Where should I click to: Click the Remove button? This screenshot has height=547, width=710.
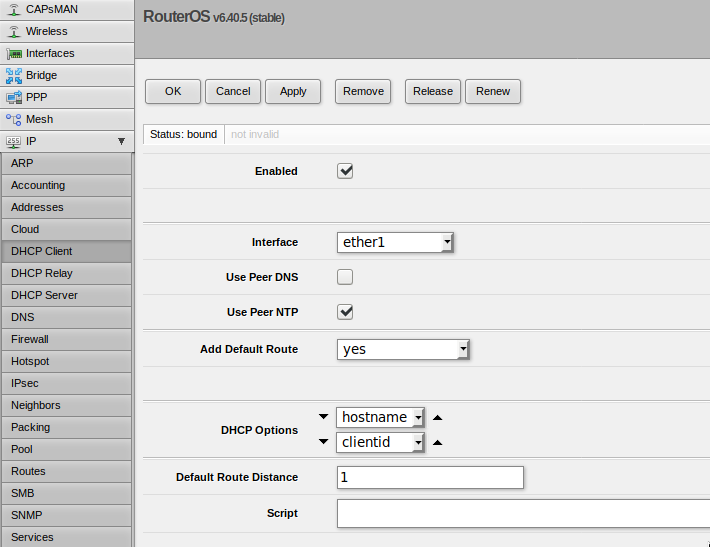(x=363, y=91)
